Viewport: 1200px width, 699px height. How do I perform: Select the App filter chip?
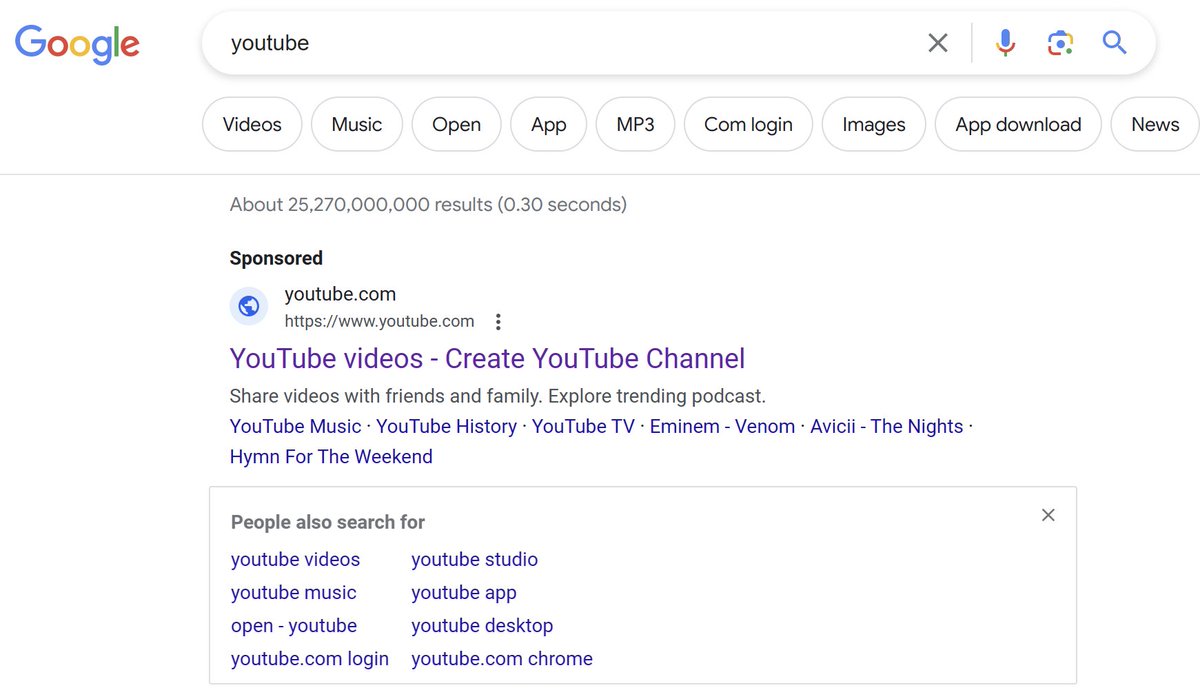549,125
